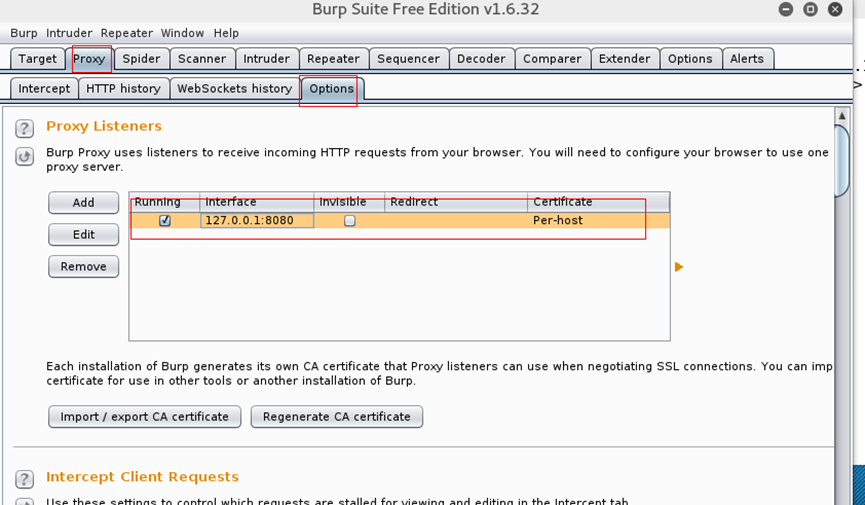Click the Per-host certificate cell
The image size is (865, 505).
(599, 220)
